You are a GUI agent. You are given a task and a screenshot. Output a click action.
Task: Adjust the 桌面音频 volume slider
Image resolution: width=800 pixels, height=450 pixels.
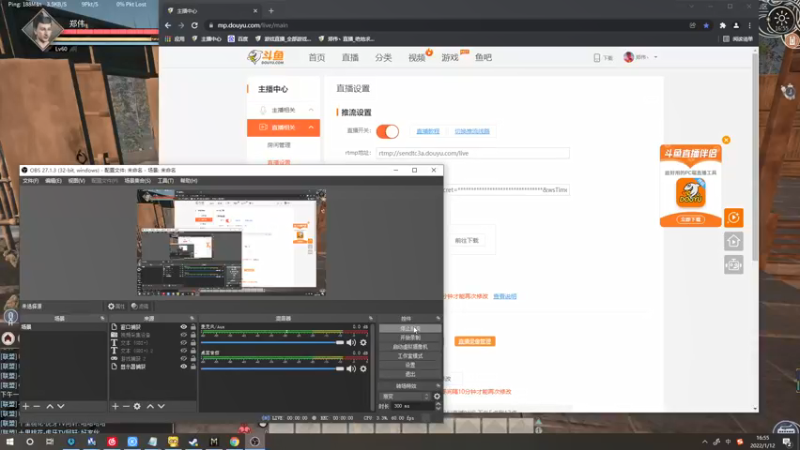tap(272, 368)
